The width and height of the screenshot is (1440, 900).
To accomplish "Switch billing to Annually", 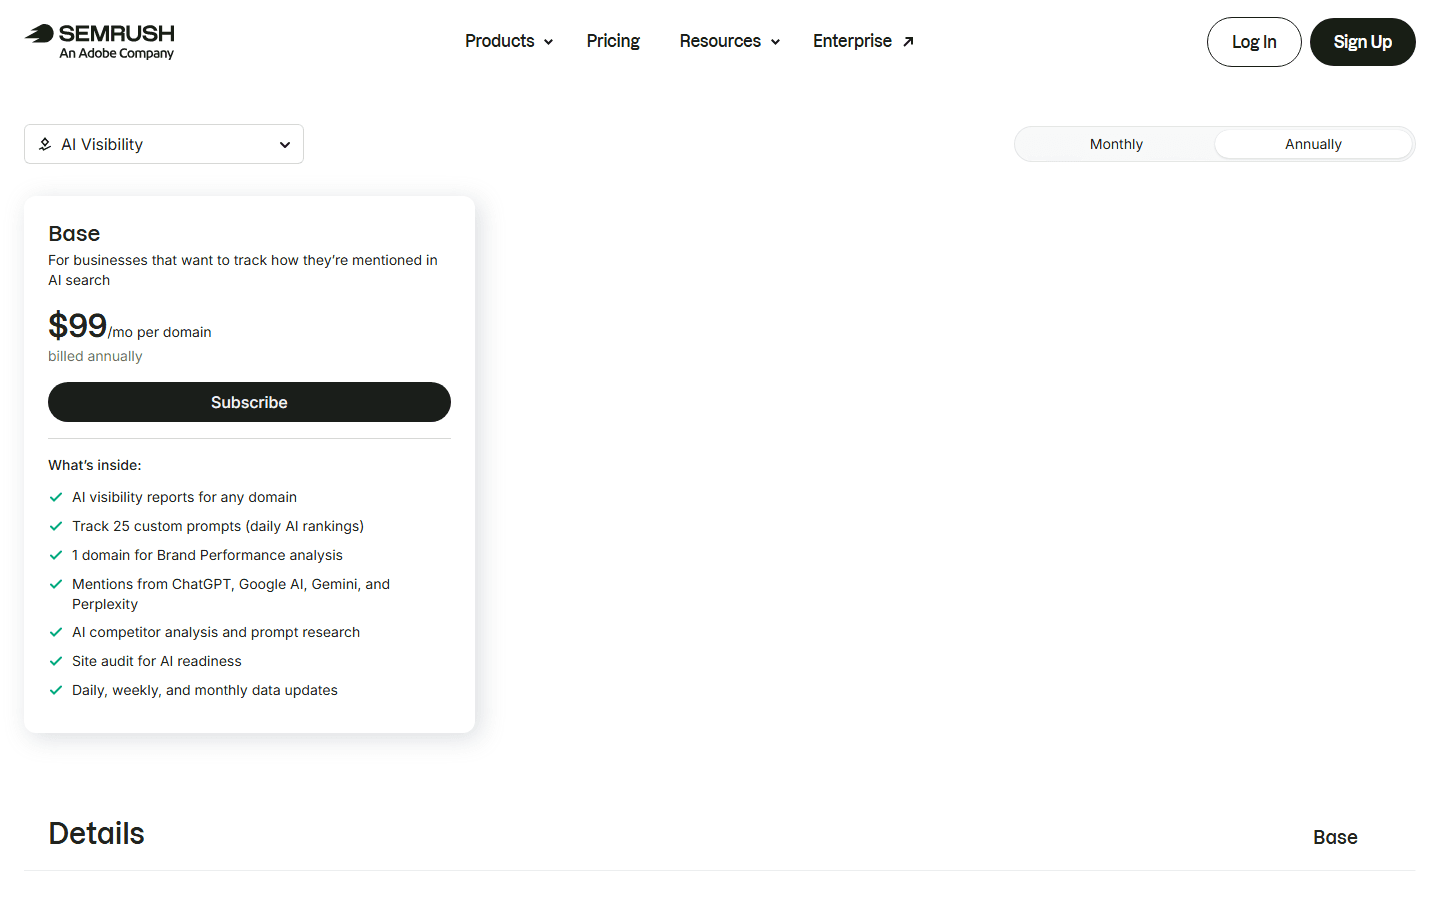I will pyautogui.click(x=1313, y=144).
